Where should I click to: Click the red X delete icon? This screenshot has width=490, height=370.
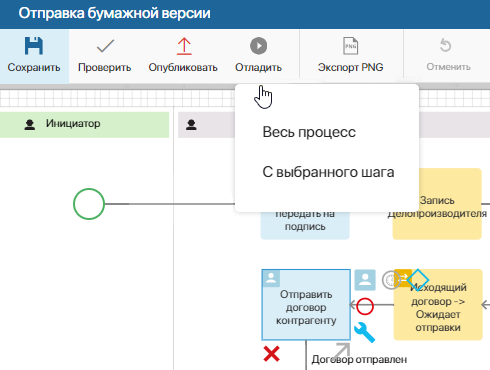click(271, 354)
